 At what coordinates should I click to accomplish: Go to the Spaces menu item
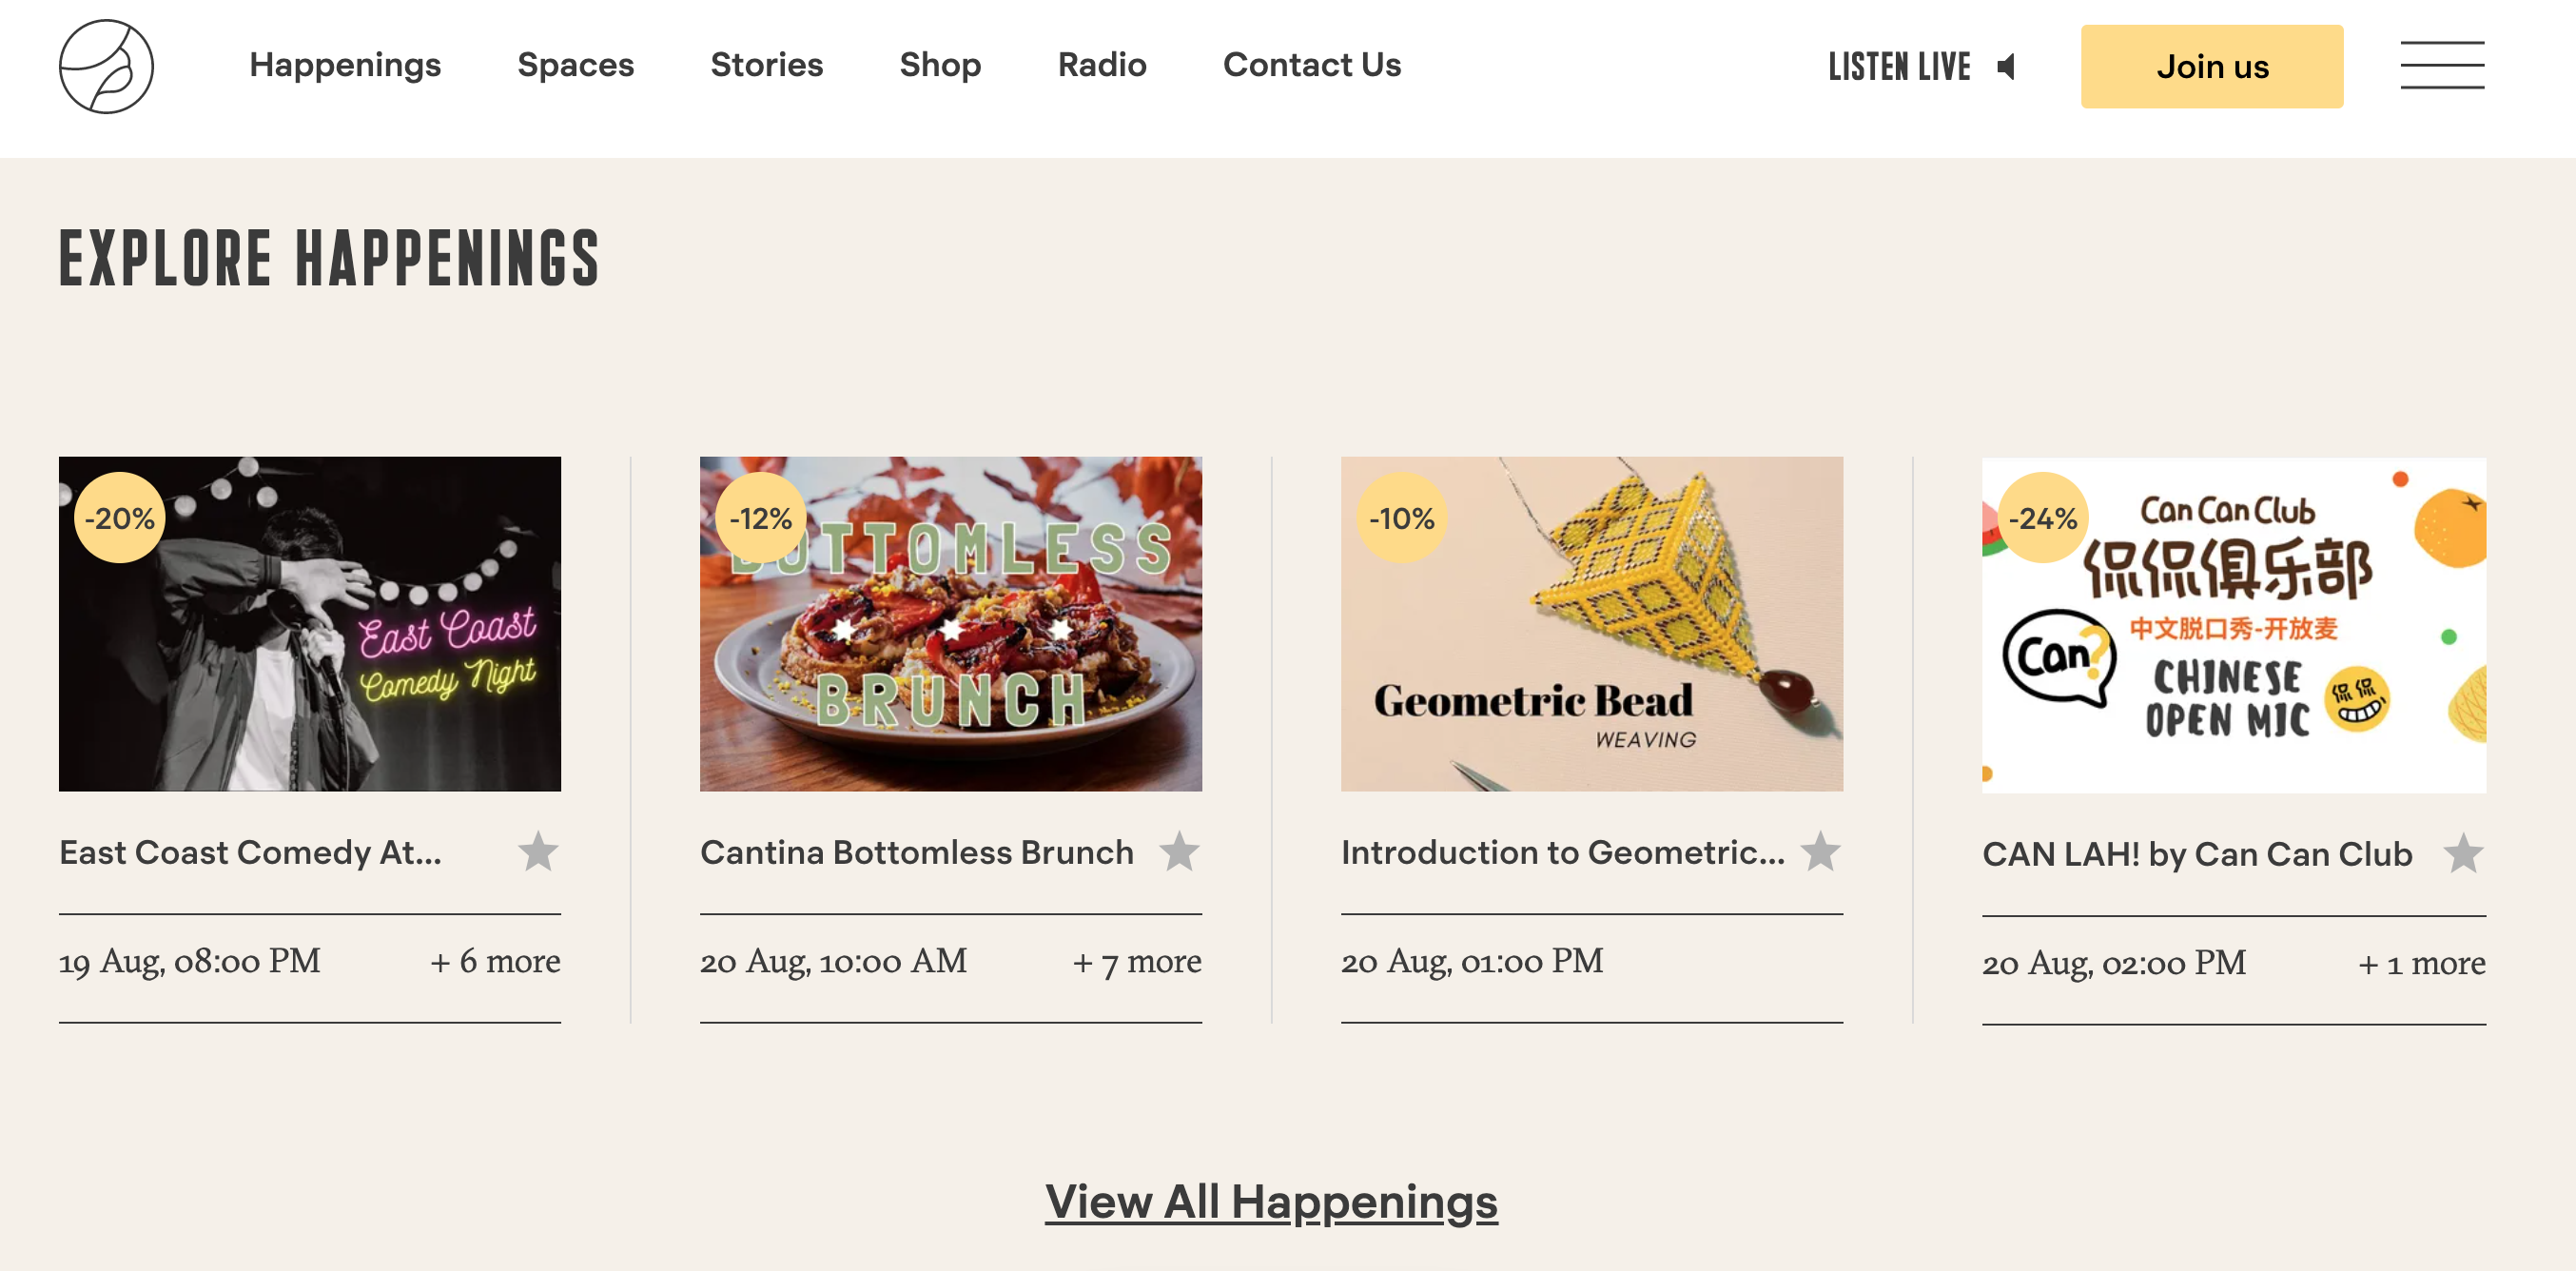tap(576, 65)
